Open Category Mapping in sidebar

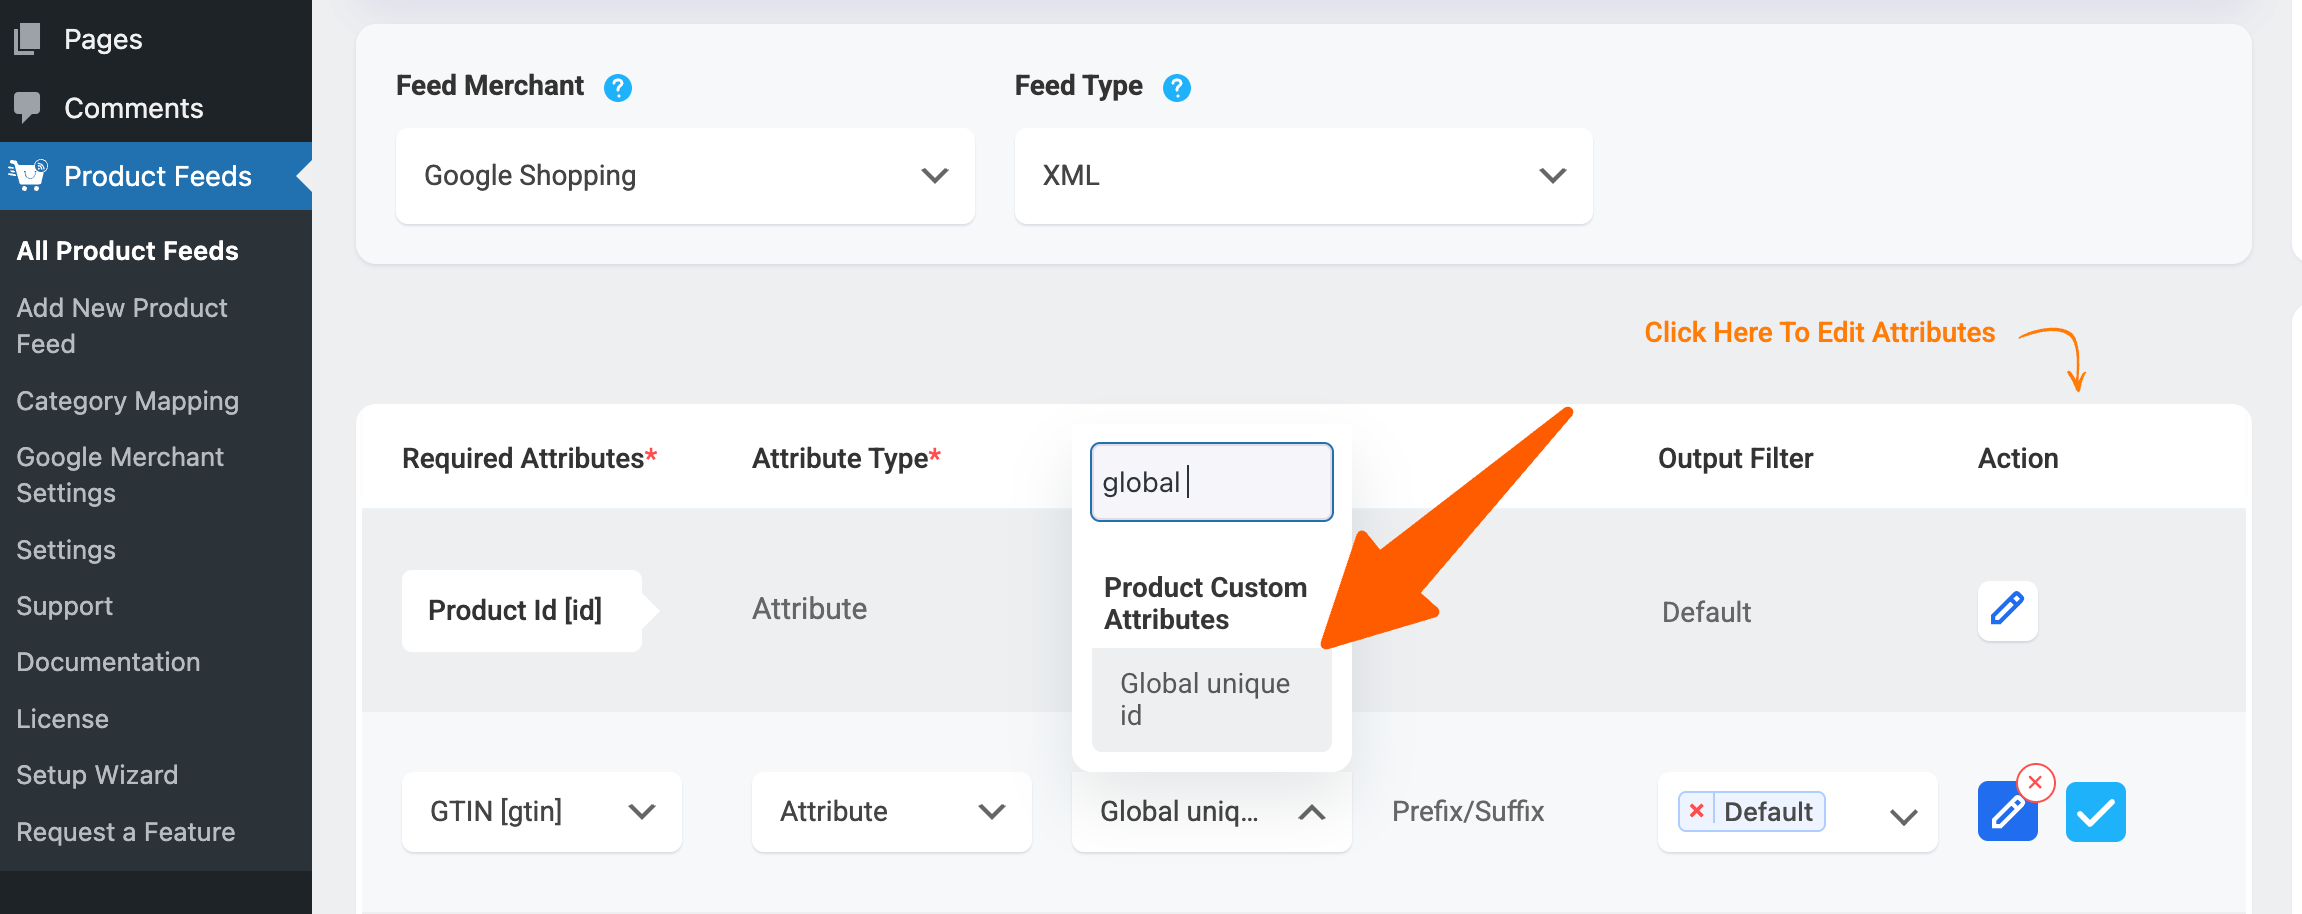tap(127, 401)
